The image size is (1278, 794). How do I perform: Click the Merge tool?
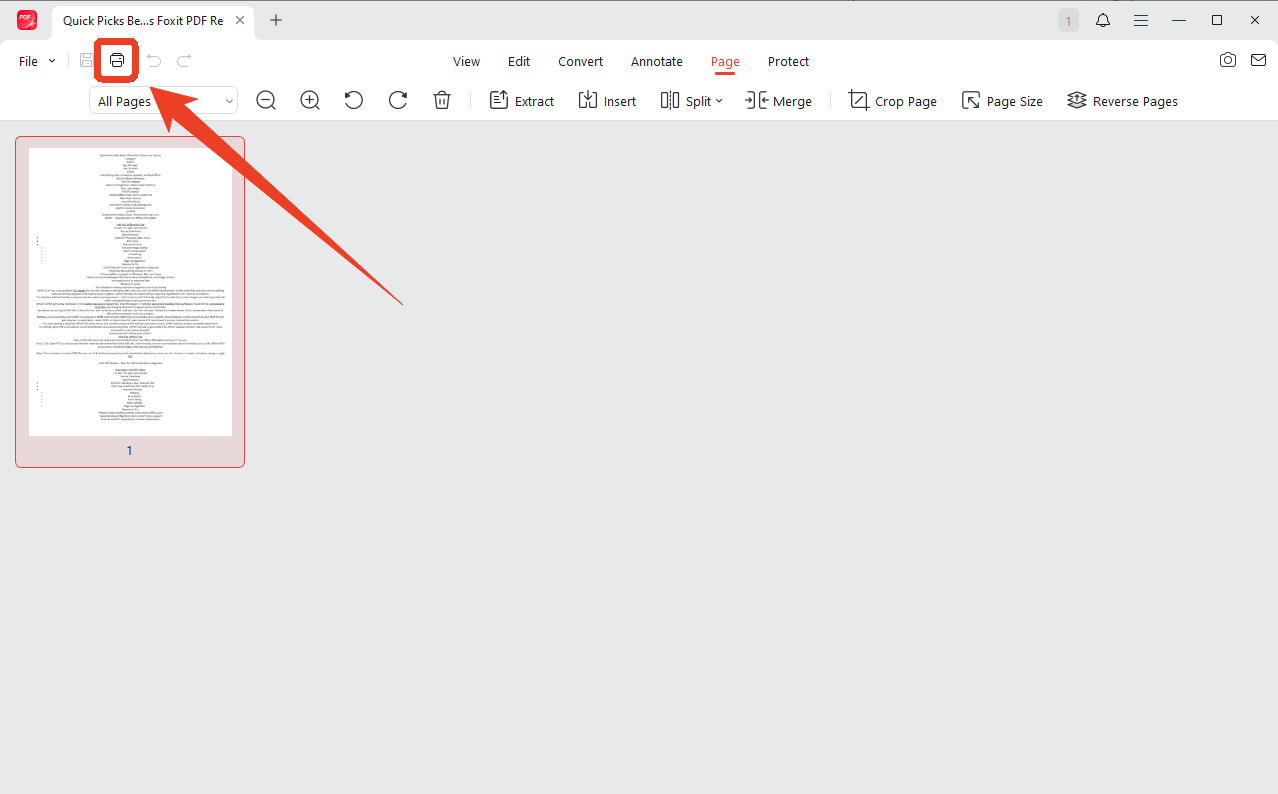click(779, 101)
